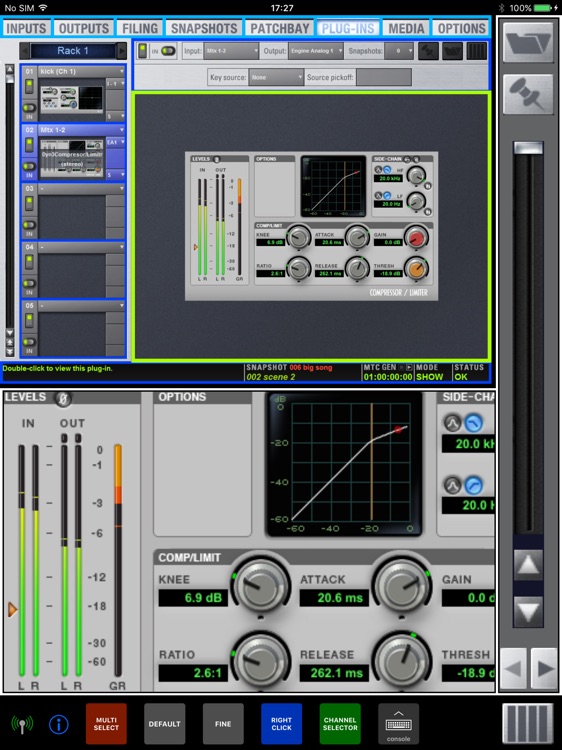The image size is (562, 750).
Task: Open the folder icon in the right sidebar
Action: [528, 42]
